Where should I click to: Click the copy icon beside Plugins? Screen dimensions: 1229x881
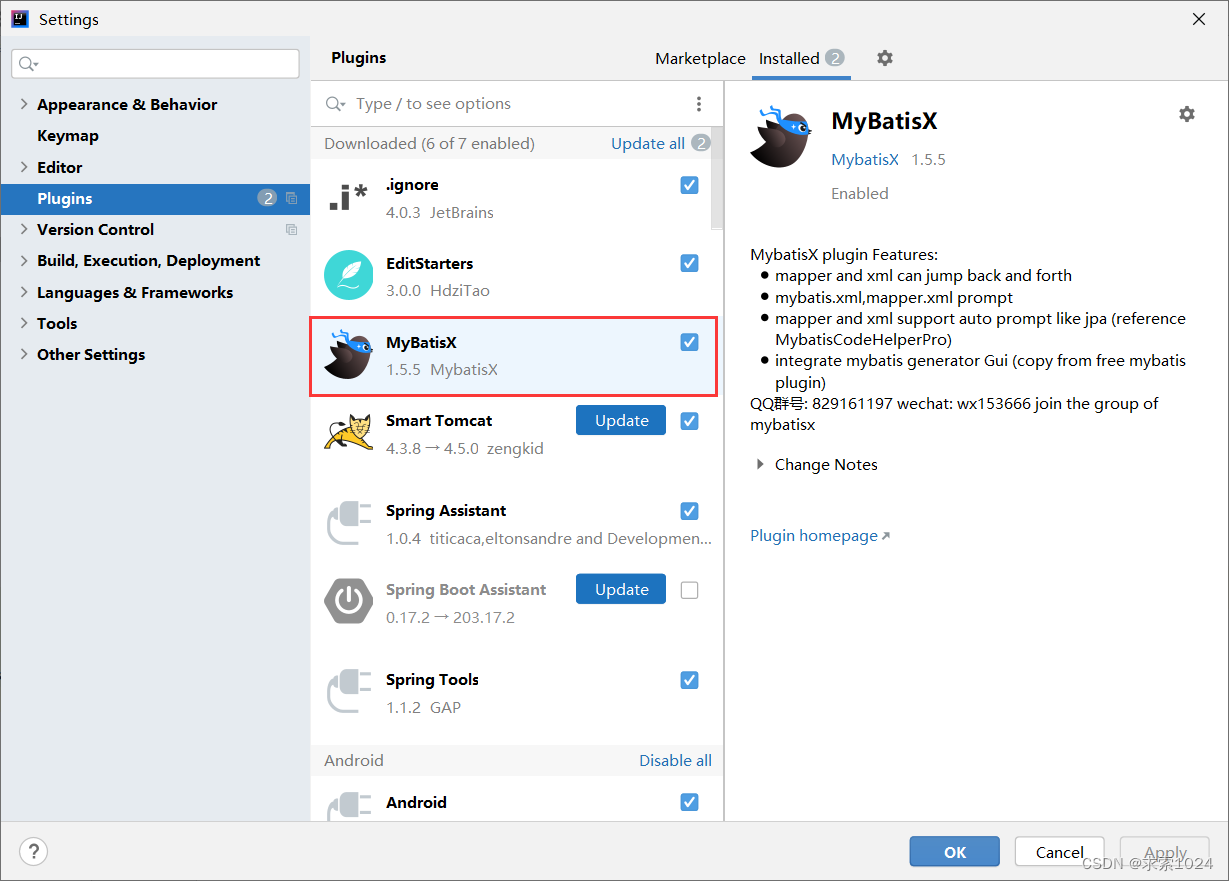291,198
